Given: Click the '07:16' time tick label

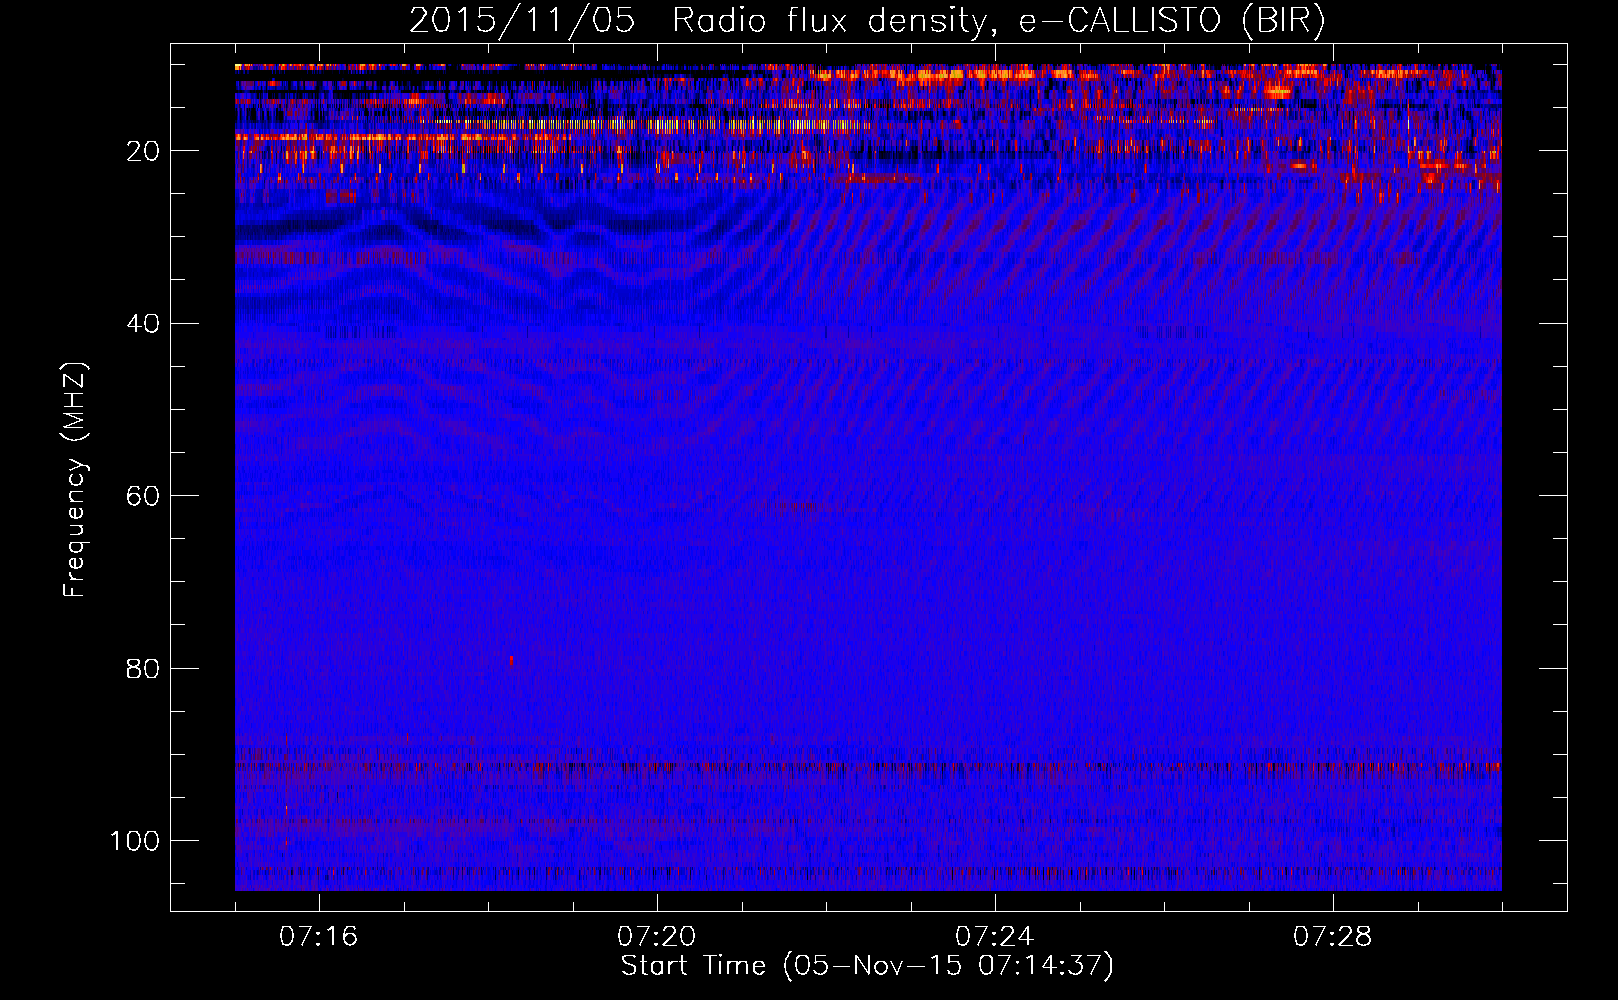Looking at the screenshot, I should click(x=319, y=936).
